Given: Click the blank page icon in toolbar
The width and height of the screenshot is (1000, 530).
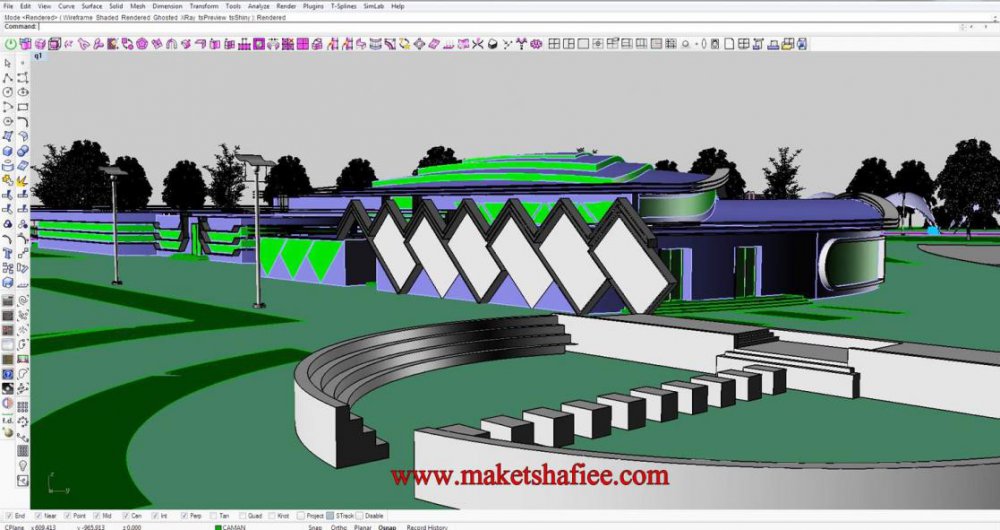Looking at the screenshot, I should point(729,44).
